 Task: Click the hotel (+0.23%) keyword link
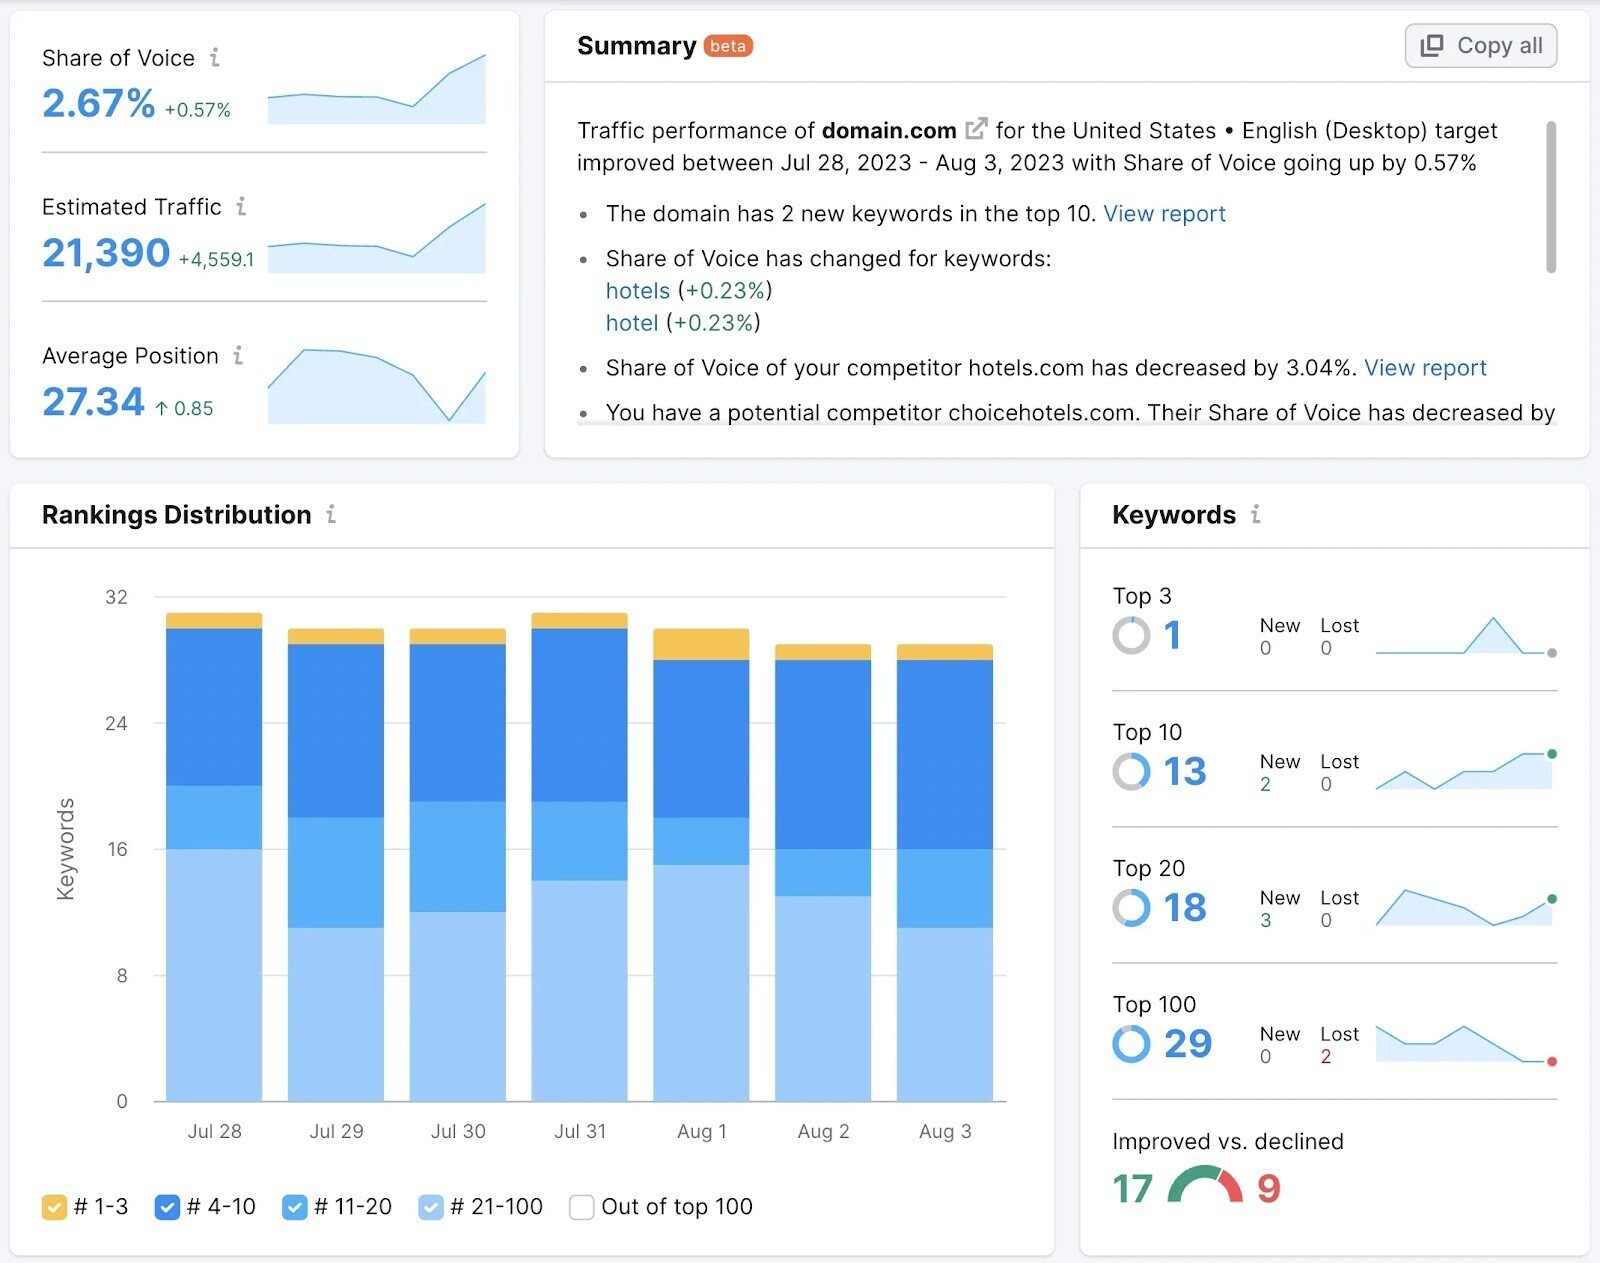631,323
